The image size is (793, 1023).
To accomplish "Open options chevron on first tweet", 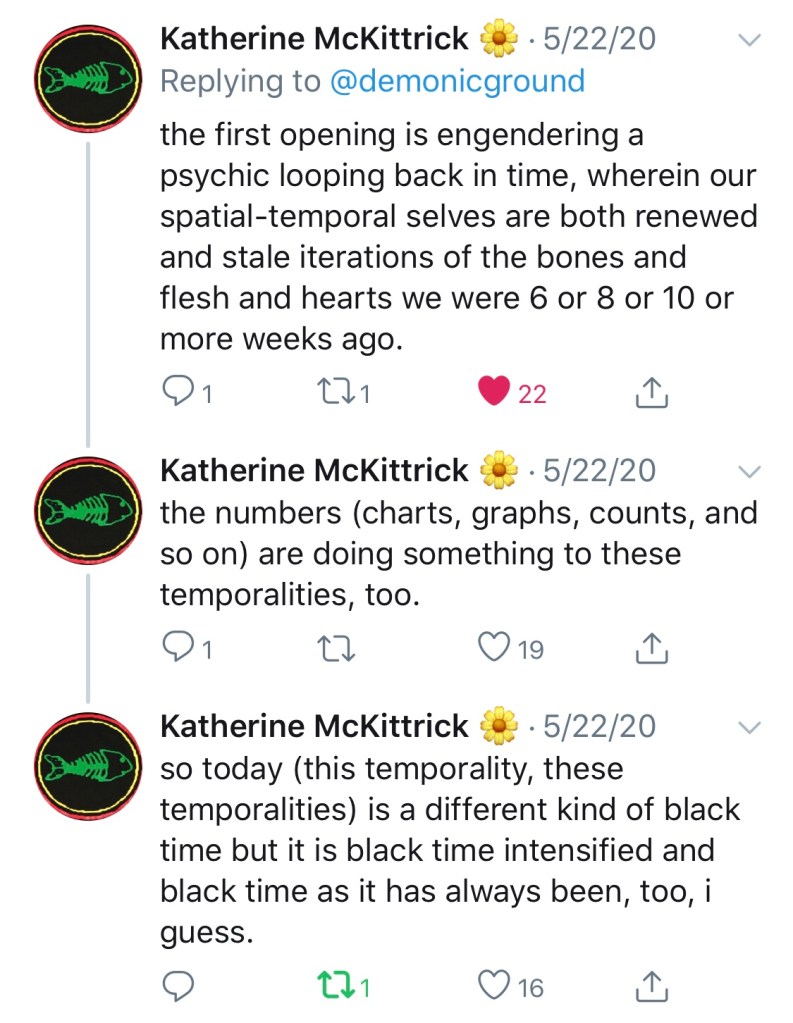I will (747, 40).
